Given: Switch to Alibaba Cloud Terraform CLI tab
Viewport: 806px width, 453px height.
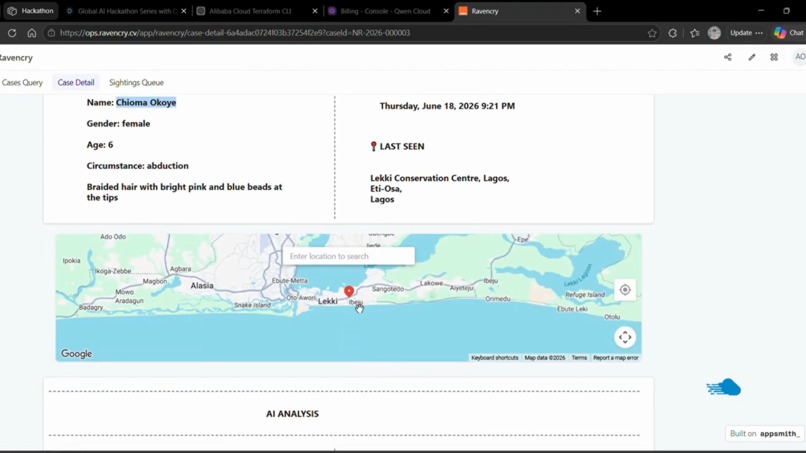Looking at the screenshot, I should (251, 11).
